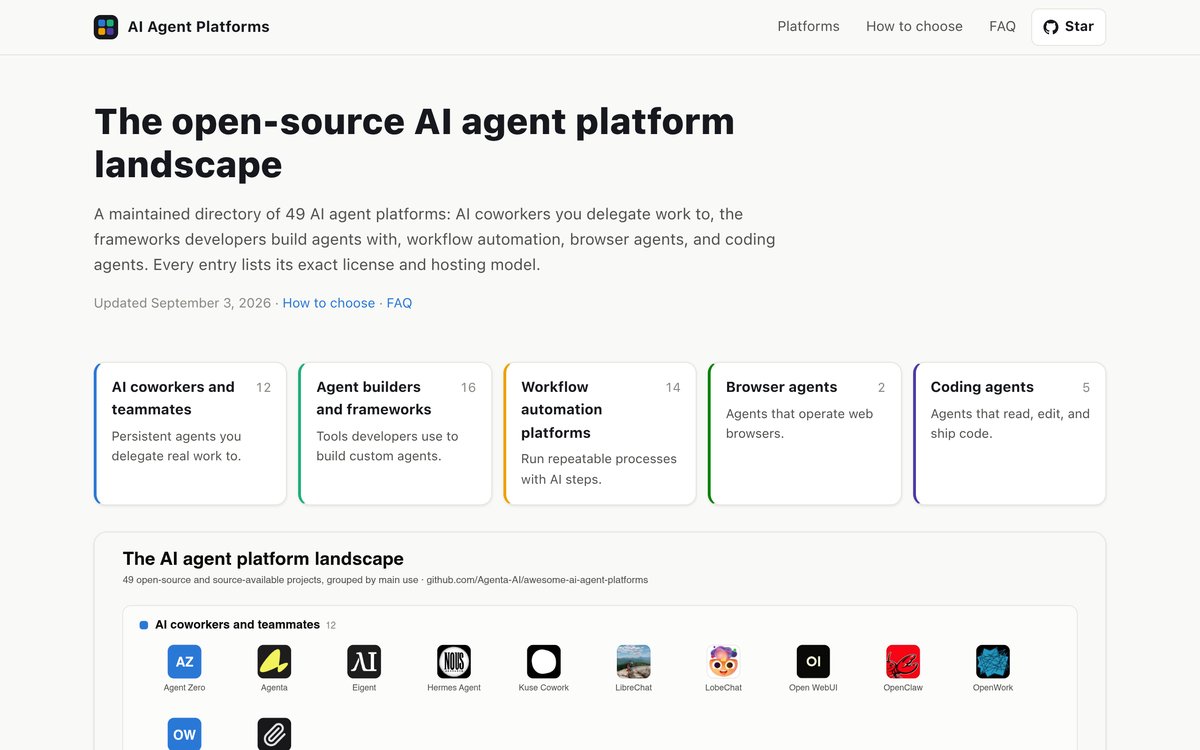Click the GitHub octocat icon in Star button
The width and height of the screenshot is (1200, 750).
[1051, 27]
